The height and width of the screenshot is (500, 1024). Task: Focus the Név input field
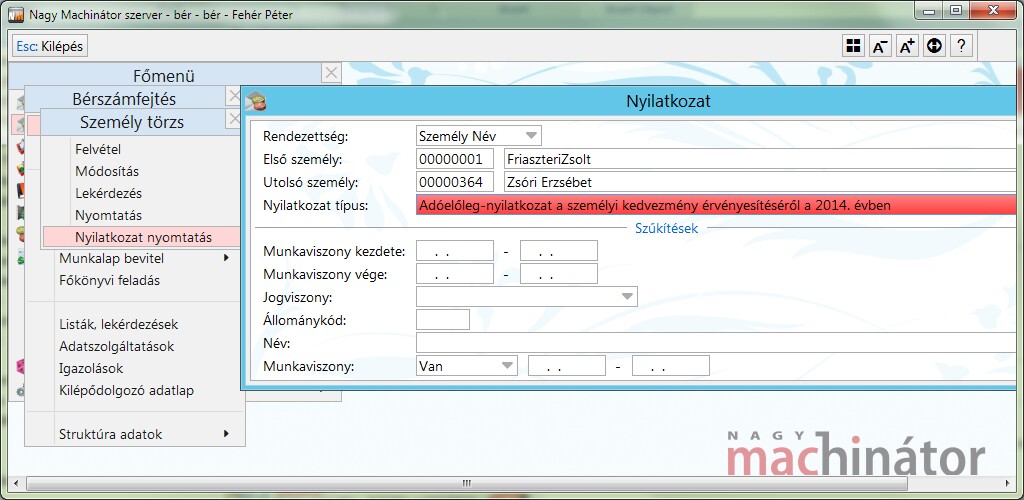click(x=716, y=343)
